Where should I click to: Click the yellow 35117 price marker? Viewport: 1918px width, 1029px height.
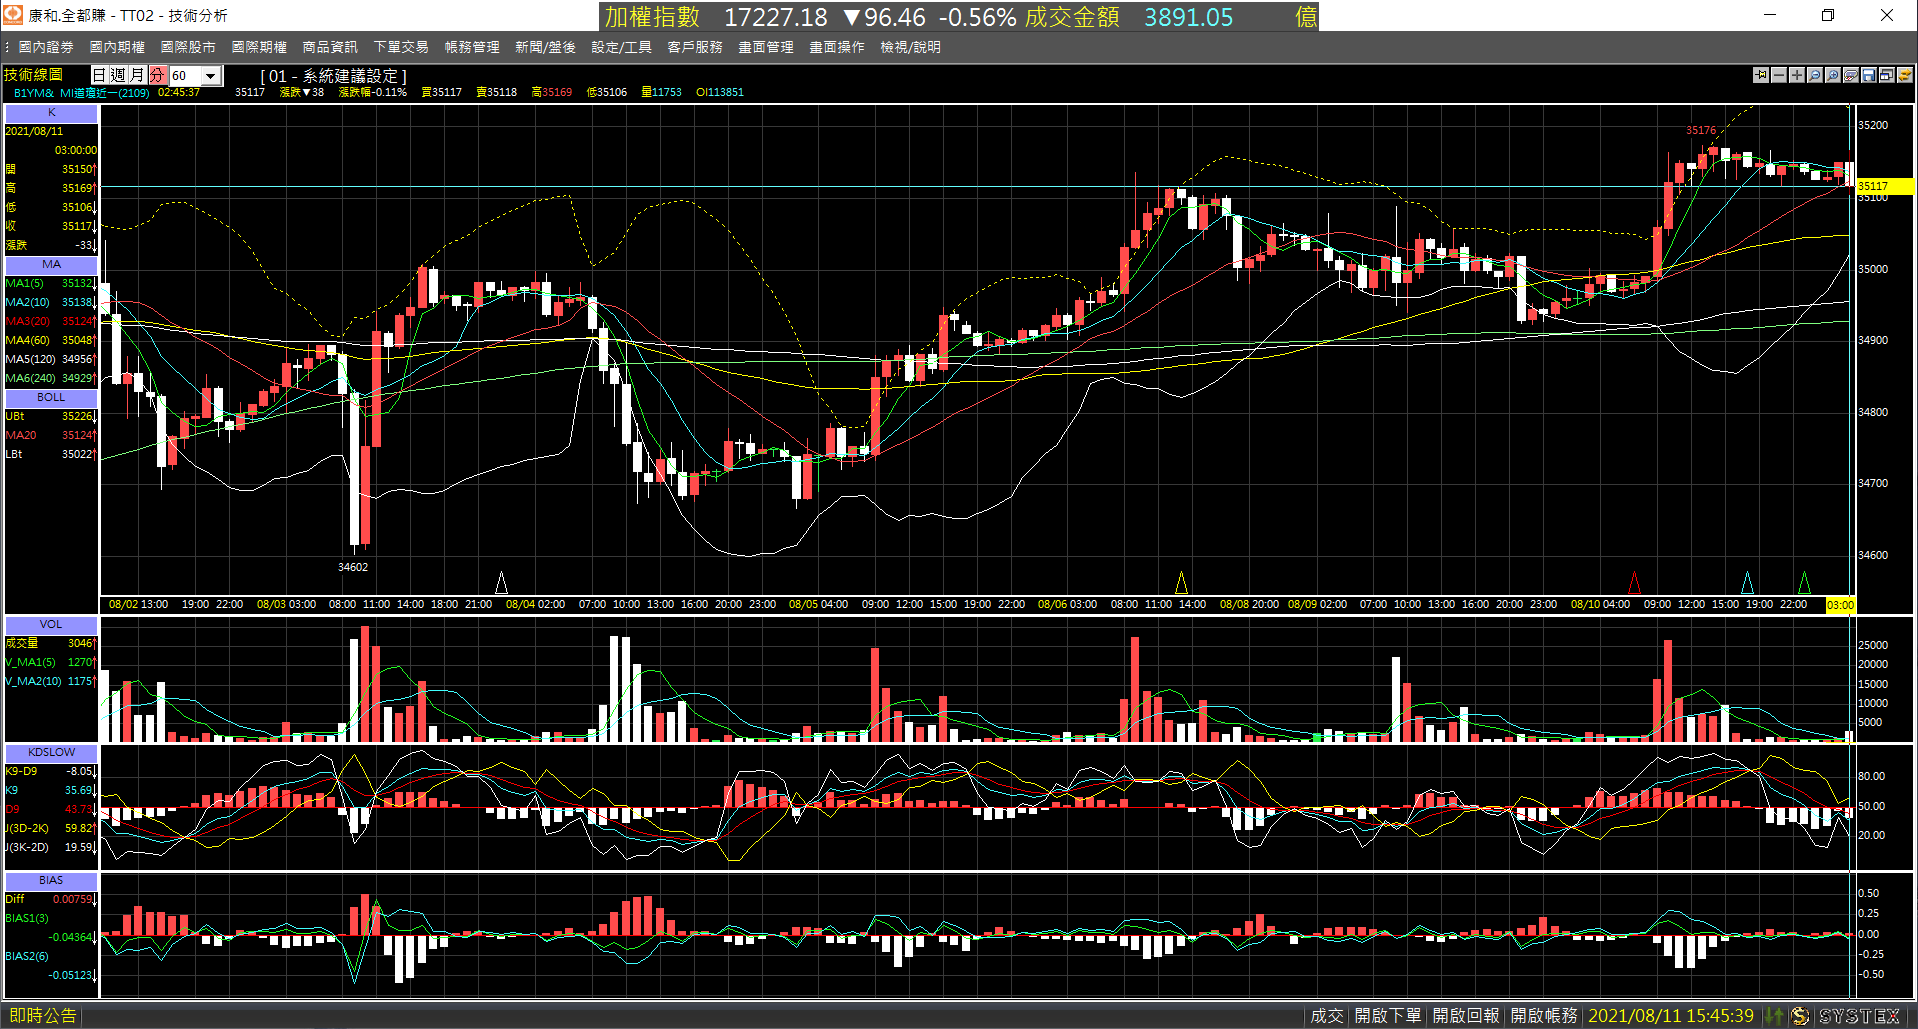pyautogui.click(x=1885, y=186)
